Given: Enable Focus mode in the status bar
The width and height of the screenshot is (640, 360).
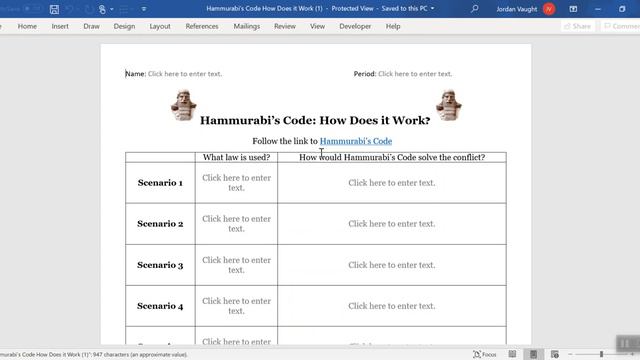Looking at the screenshot, I should pos(484,354).
